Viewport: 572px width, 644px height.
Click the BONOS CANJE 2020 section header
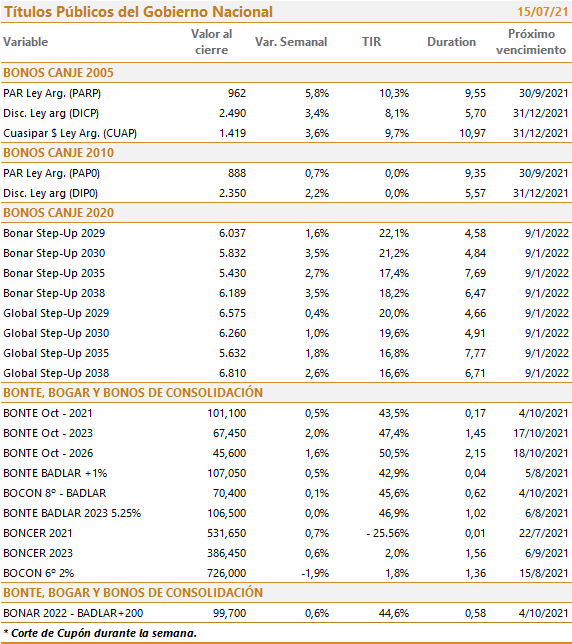coord(58,213)
